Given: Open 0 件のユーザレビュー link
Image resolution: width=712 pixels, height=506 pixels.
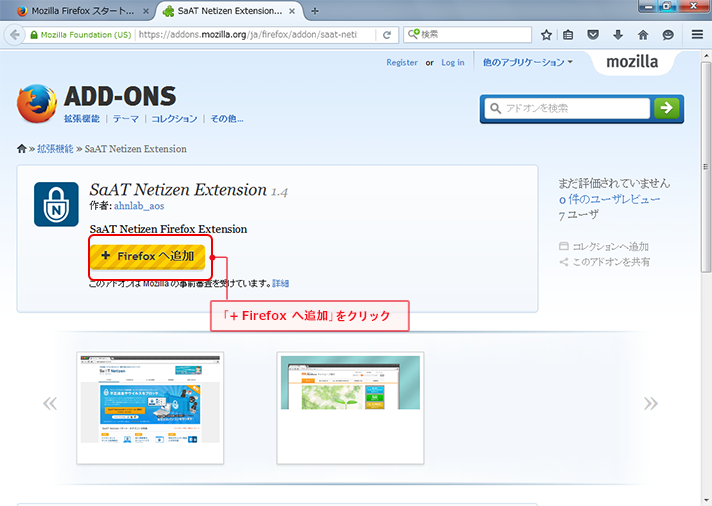Looking at the screenshot, I should tap(609, 199).
